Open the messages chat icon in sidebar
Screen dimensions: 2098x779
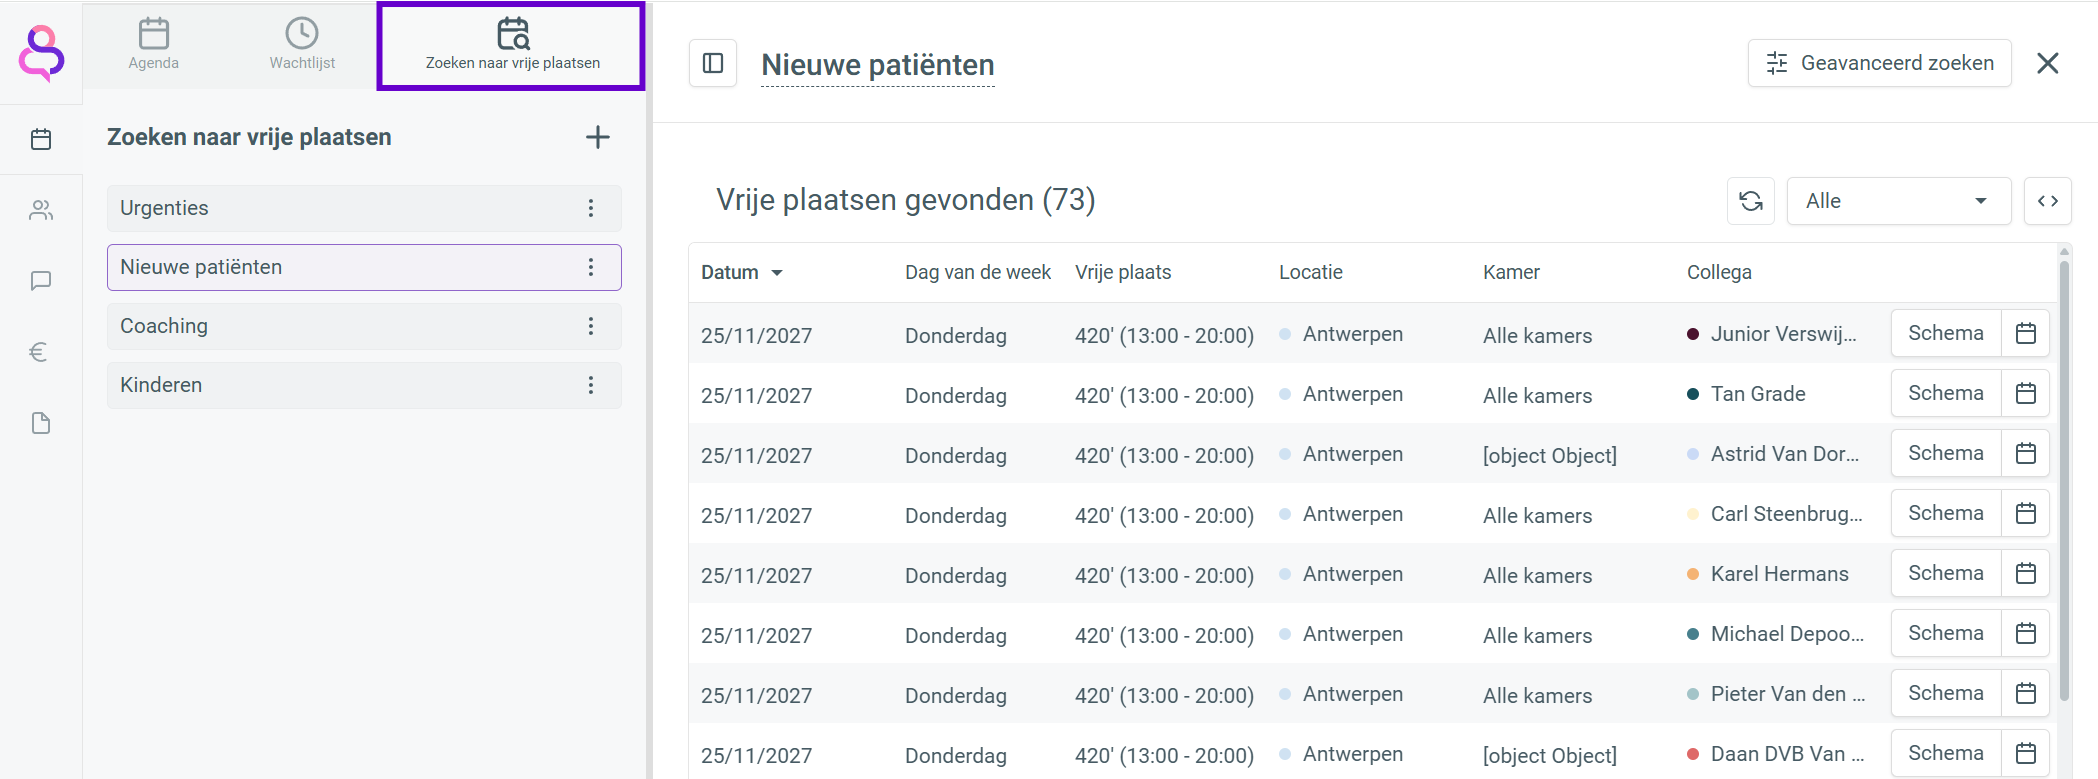tap(41, 281)
